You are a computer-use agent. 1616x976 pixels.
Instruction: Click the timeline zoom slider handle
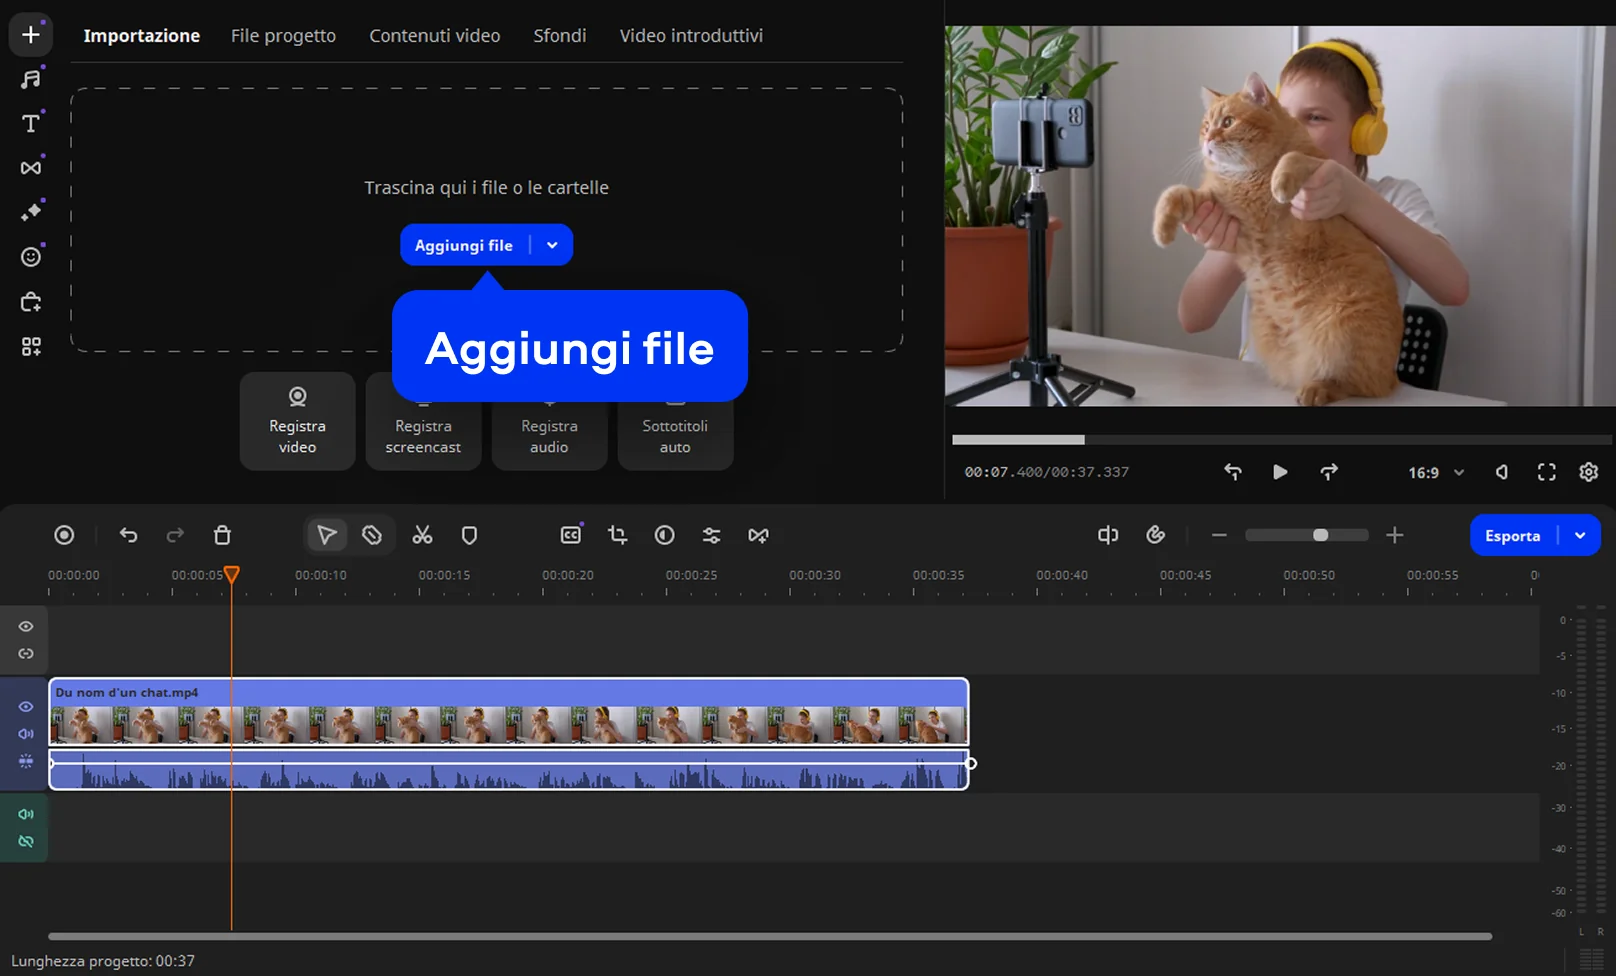point(1320,535)
